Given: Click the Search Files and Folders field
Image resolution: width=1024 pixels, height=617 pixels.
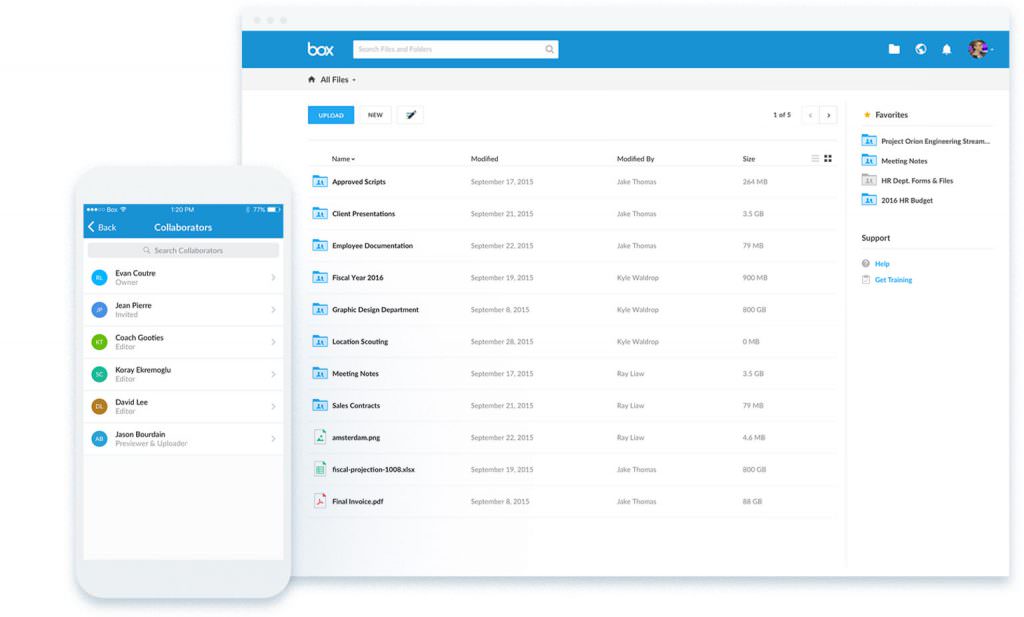Looking at the screenshot, I should (455, 48).
